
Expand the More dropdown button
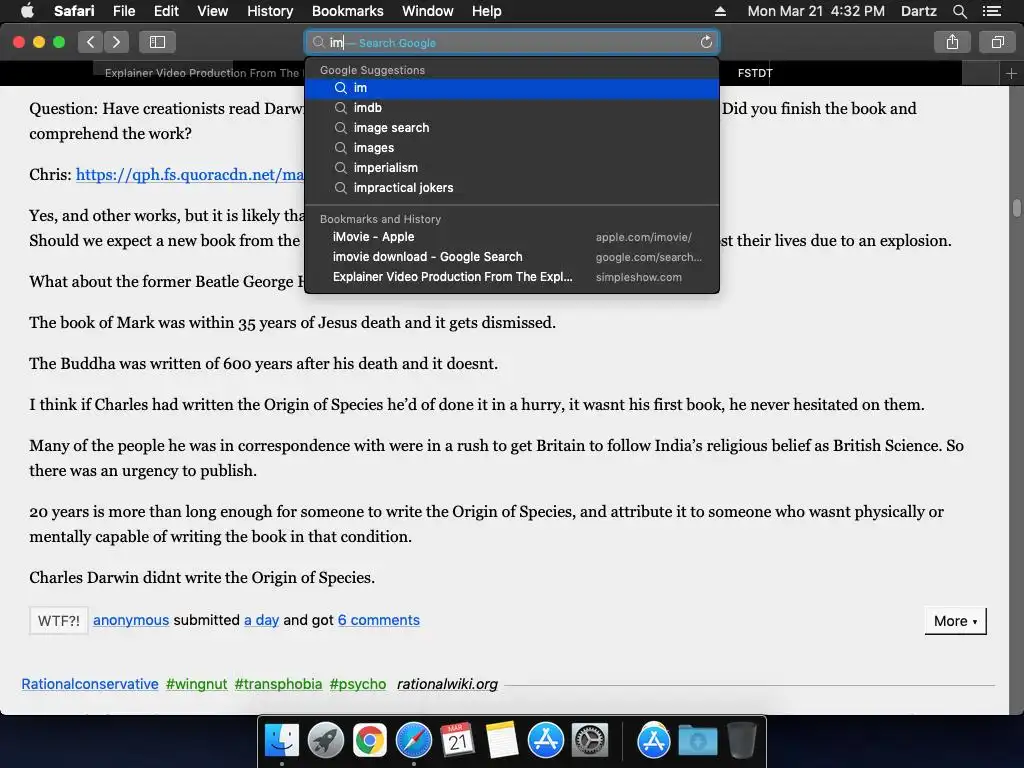pos(955,621)
